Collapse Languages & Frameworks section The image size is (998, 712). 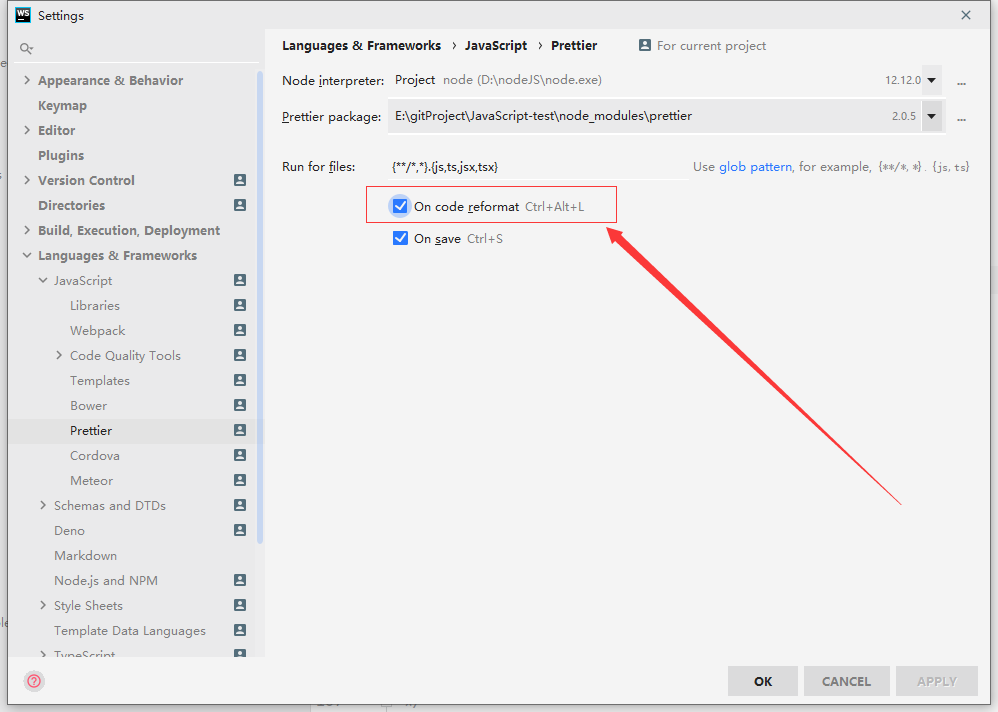[x=27, y=255]
